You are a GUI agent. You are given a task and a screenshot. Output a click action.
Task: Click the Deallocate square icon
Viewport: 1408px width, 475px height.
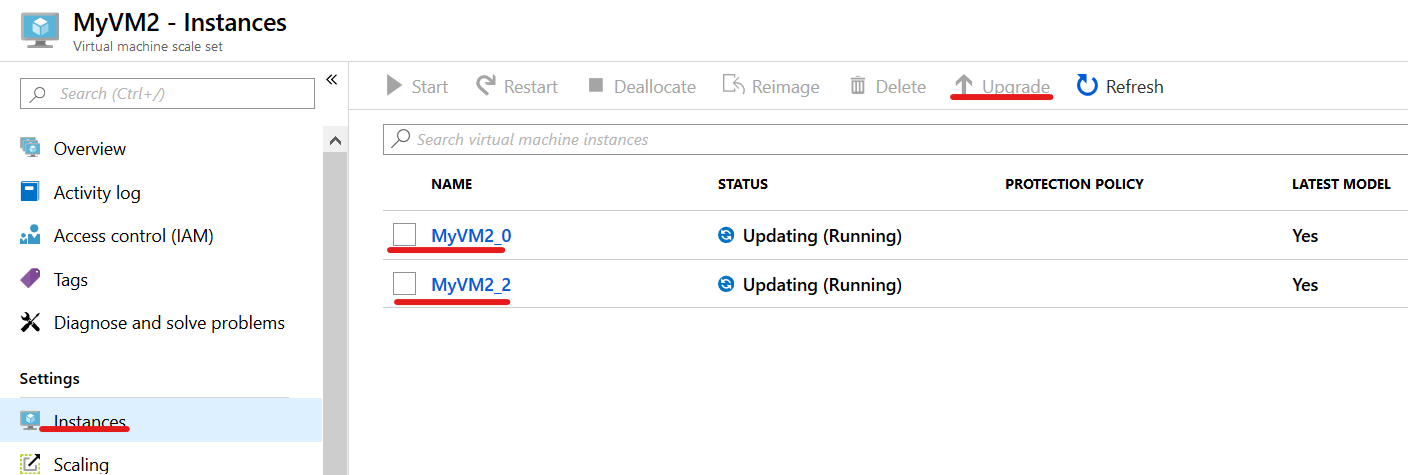tap(596, 86)
